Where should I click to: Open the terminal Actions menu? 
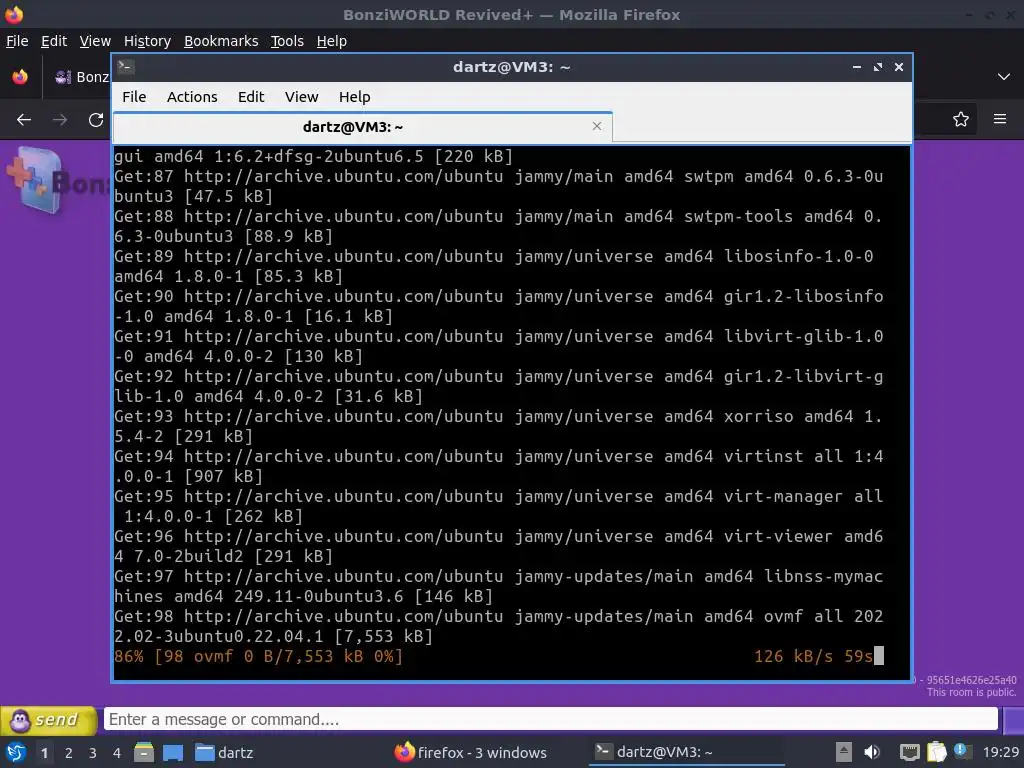tap(192, 97)
